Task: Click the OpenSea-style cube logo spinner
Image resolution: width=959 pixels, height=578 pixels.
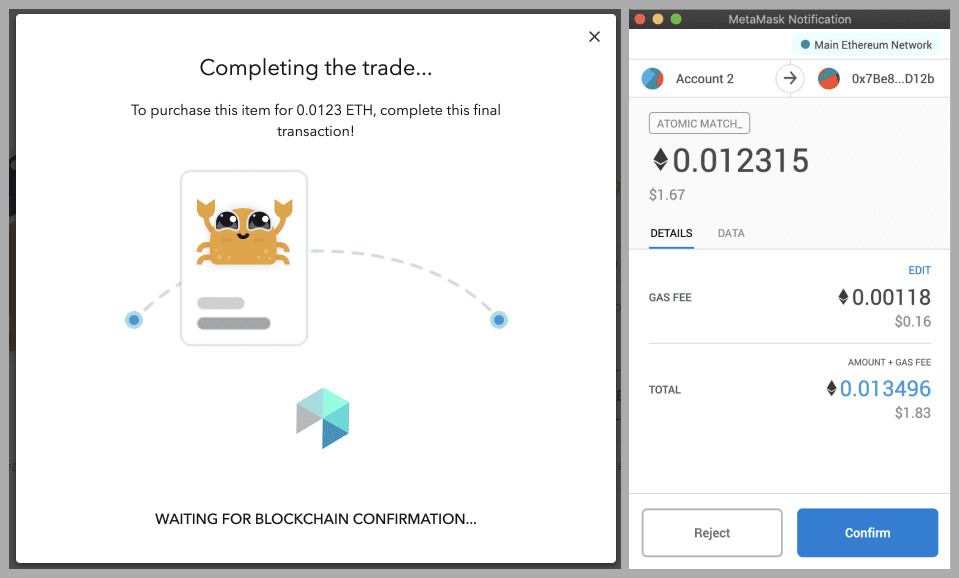Action: tap(323, 418)
